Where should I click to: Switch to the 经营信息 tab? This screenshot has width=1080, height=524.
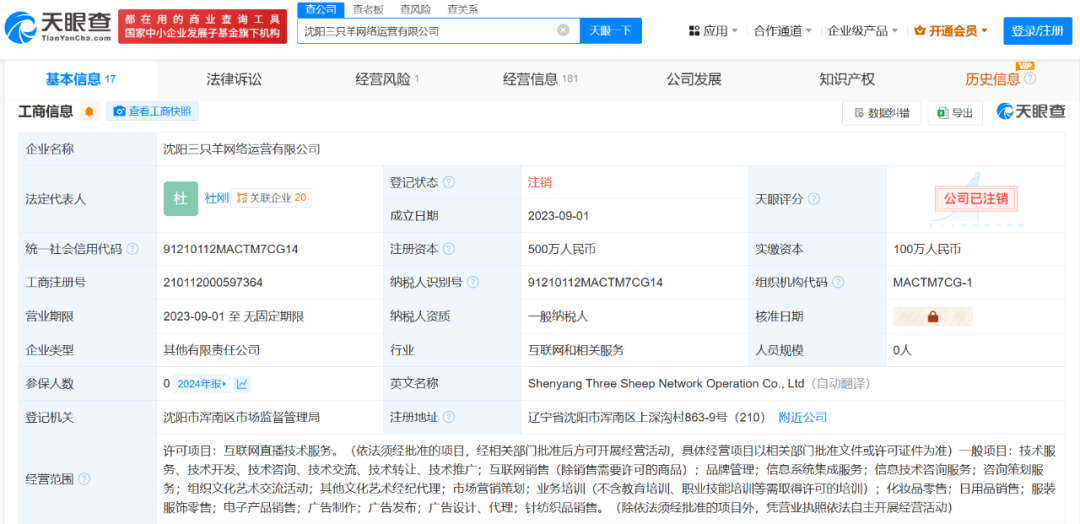(x=540, y=79)
